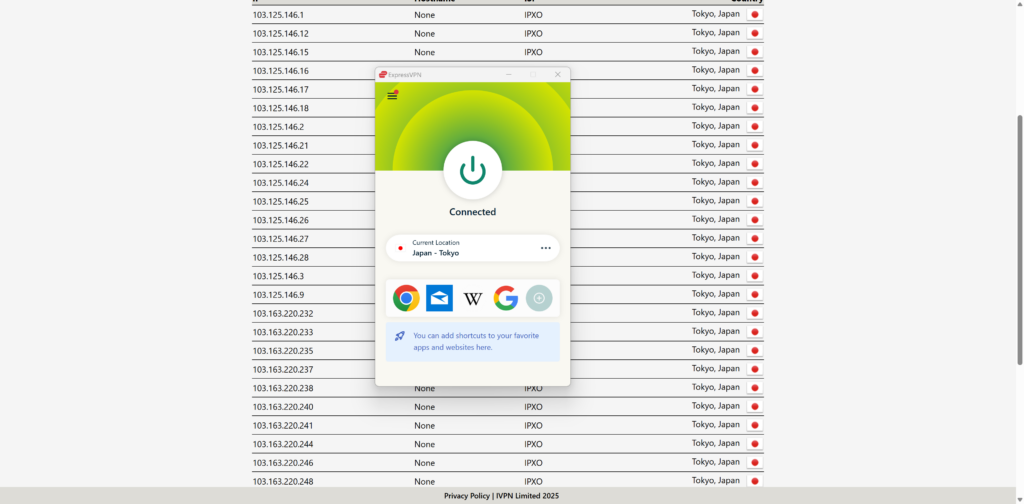
Task: Select IP address 103.163.220.233
Action: 283,332
